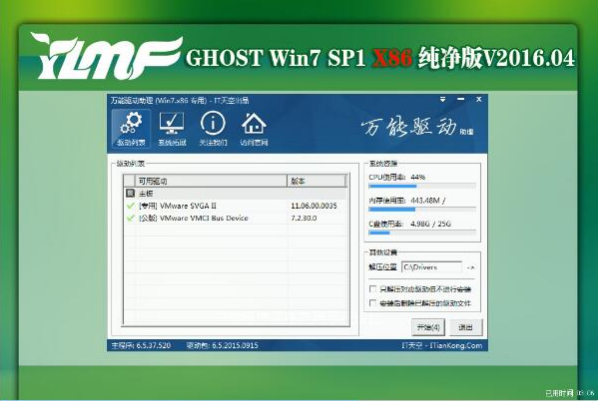Toggle the 主板 group checkbox
The height and width of the screenshot is (401, 598).
tap(130, 193)
